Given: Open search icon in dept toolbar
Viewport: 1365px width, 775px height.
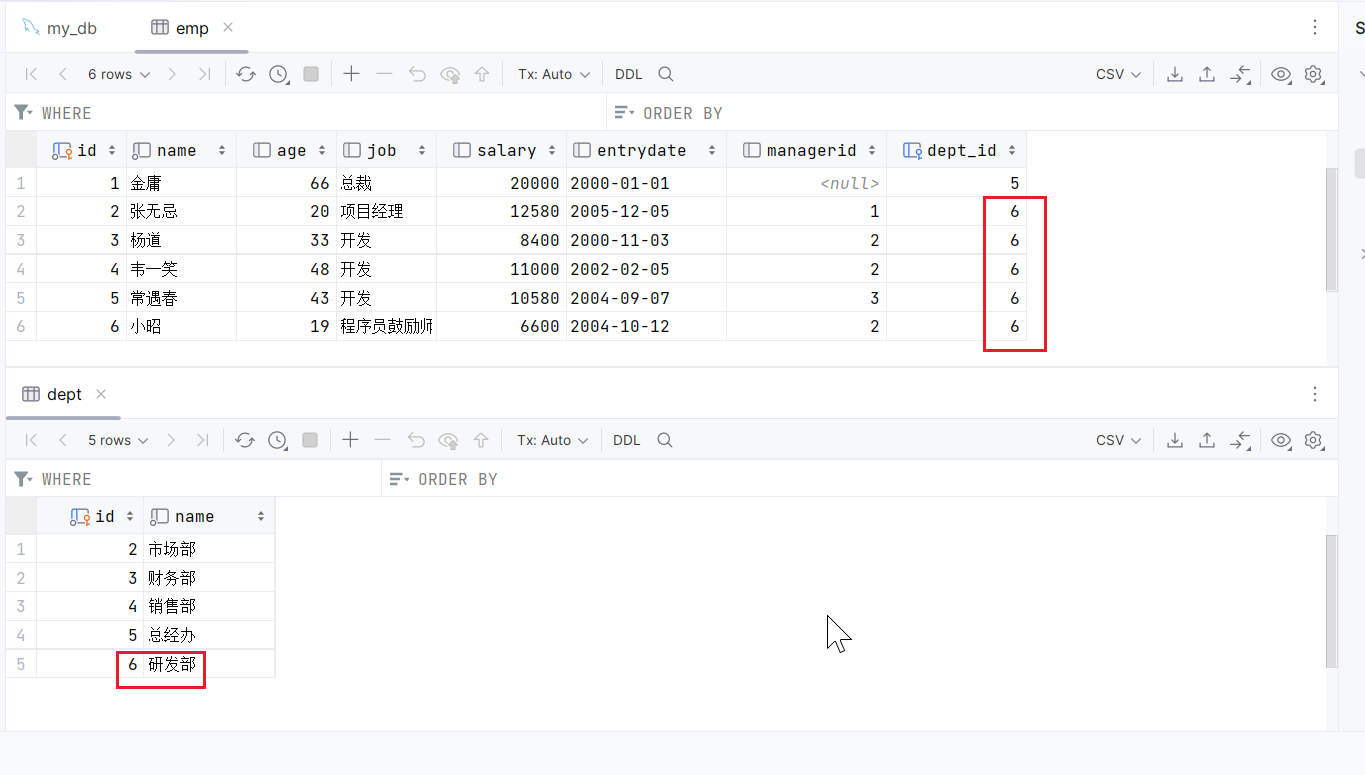Looking at the screenshot, I should (x=665, y=440).
